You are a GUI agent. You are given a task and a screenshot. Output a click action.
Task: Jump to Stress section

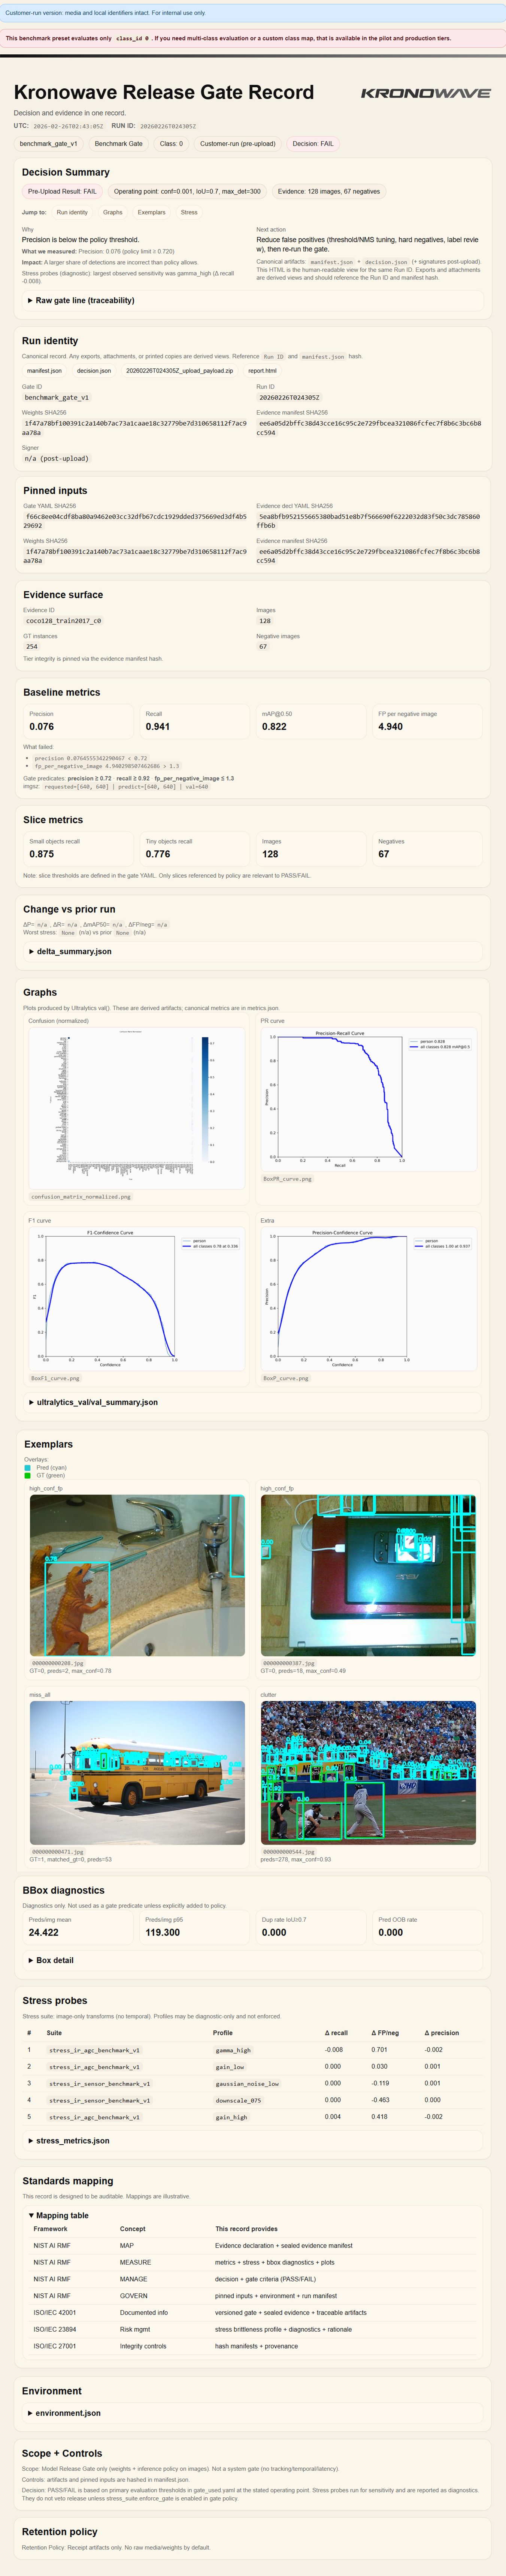click(x=189, y=212)
